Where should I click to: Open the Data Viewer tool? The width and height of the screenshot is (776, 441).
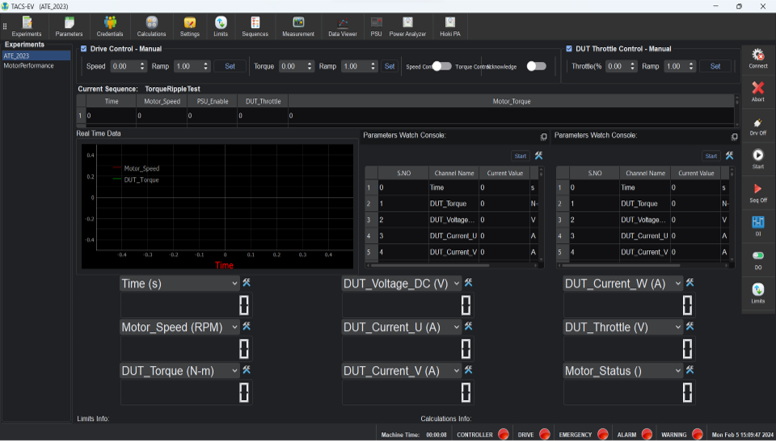click(x=343, y=24)
